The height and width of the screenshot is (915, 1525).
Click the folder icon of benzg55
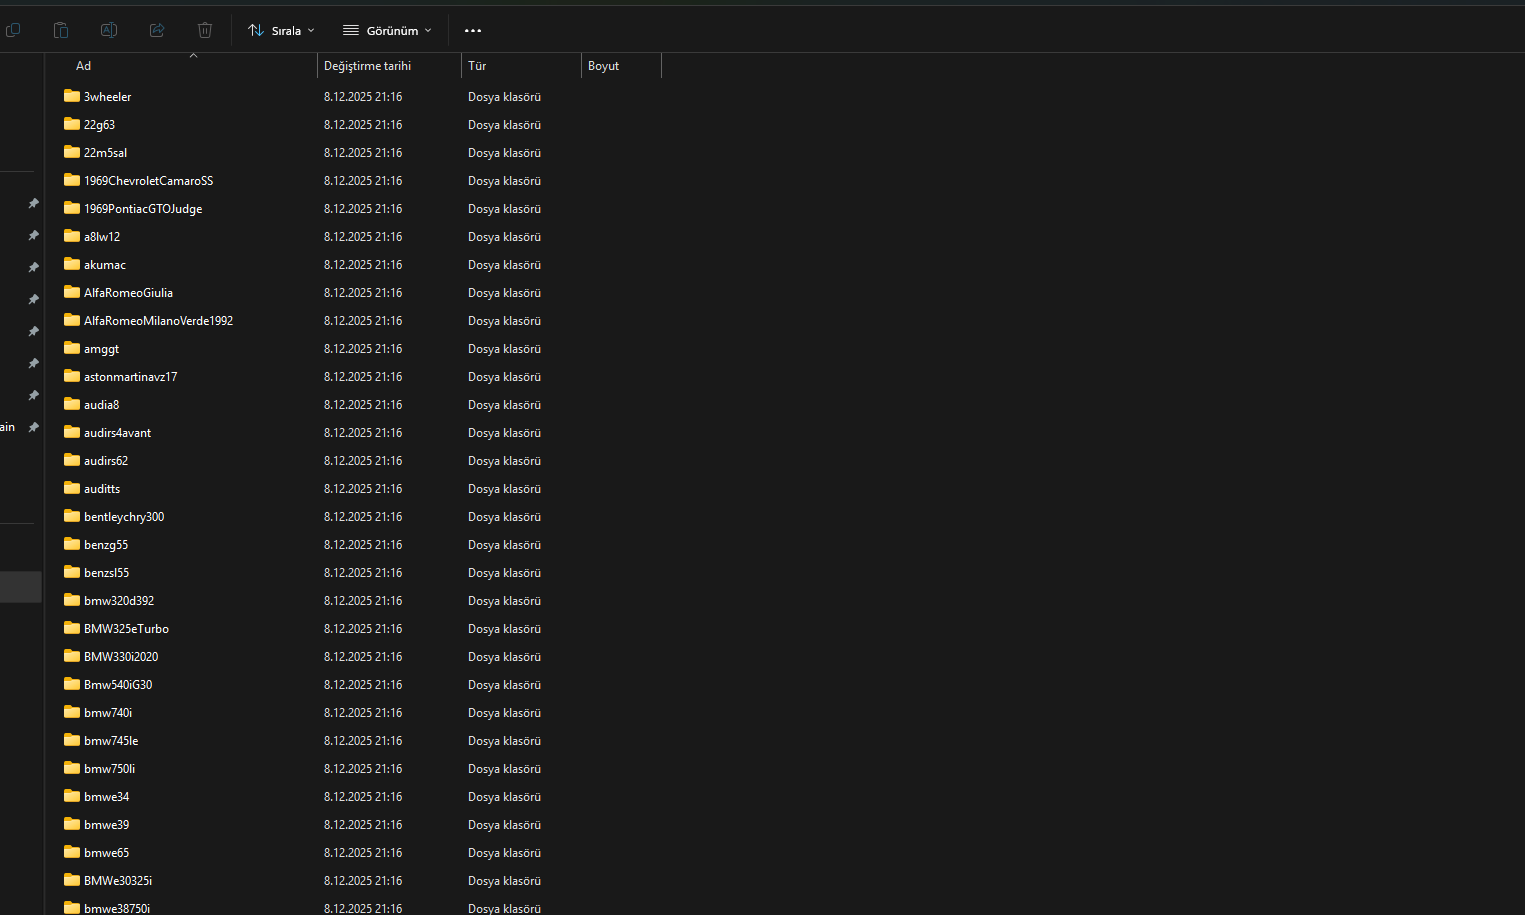[x=72, y=544]
